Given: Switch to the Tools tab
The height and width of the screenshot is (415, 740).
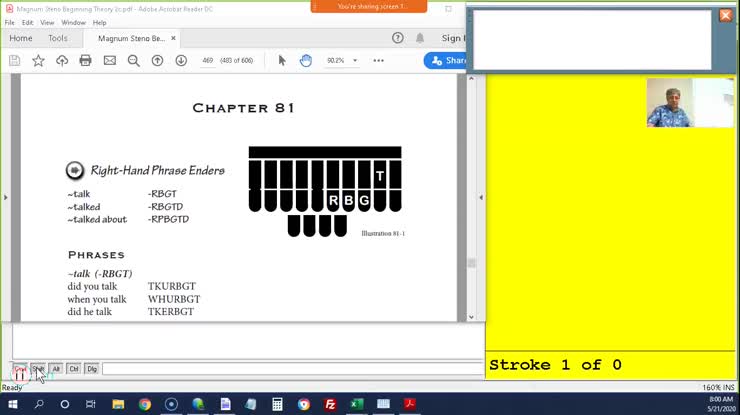Looking at the screenshot, I should (58, 38).
